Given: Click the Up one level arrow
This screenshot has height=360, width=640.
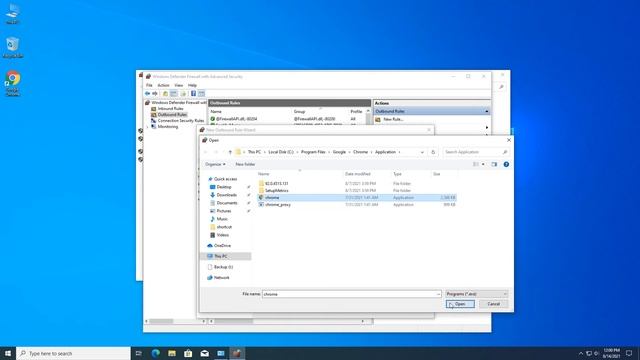Looking at the screenshot, I should click(230, 152).
